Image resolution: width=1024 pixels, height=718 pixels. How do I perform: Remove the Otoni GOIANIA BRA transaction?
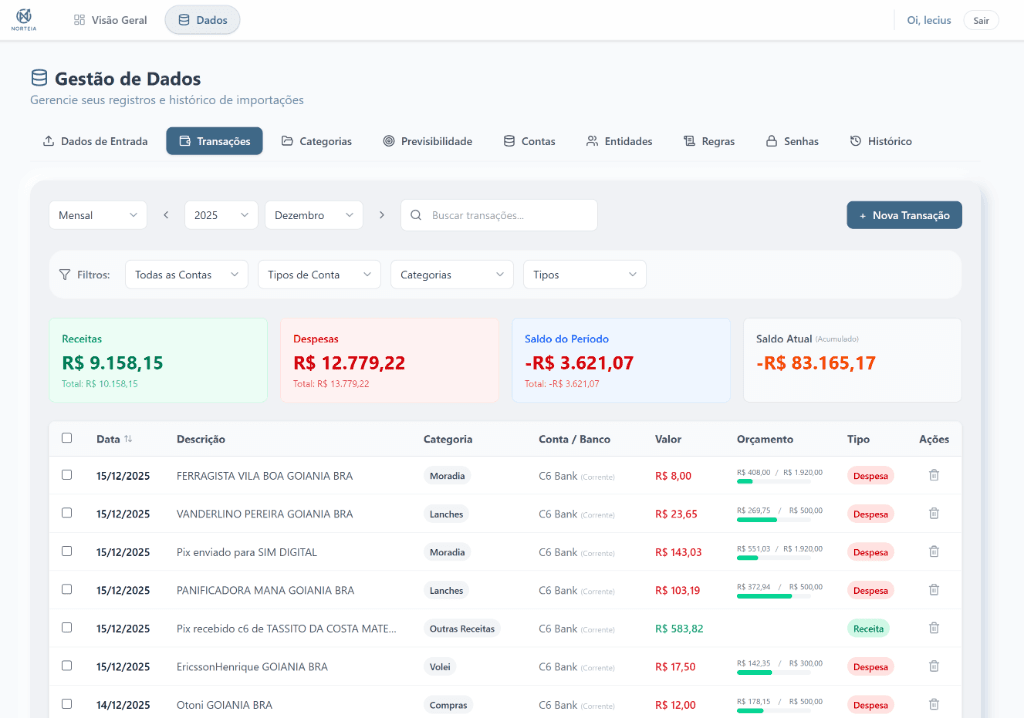(x=933, y=705)
